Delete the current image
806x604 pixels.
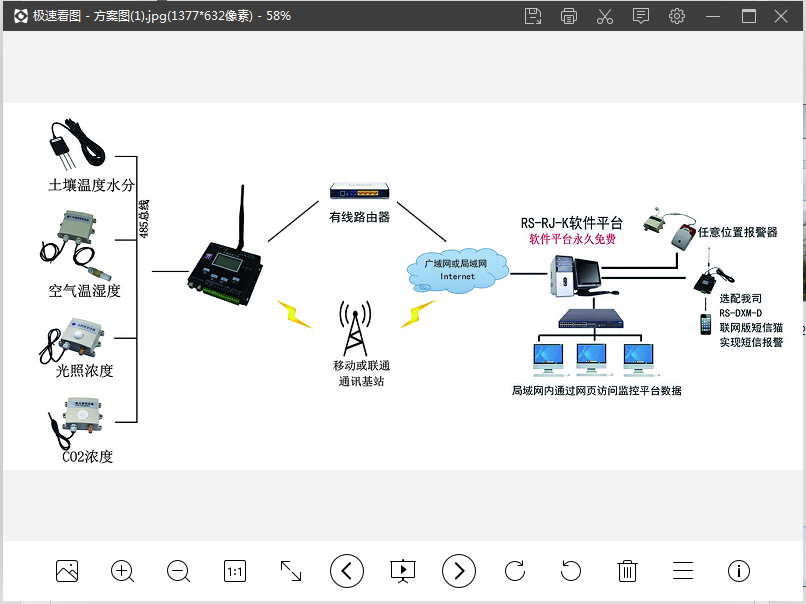627,571
